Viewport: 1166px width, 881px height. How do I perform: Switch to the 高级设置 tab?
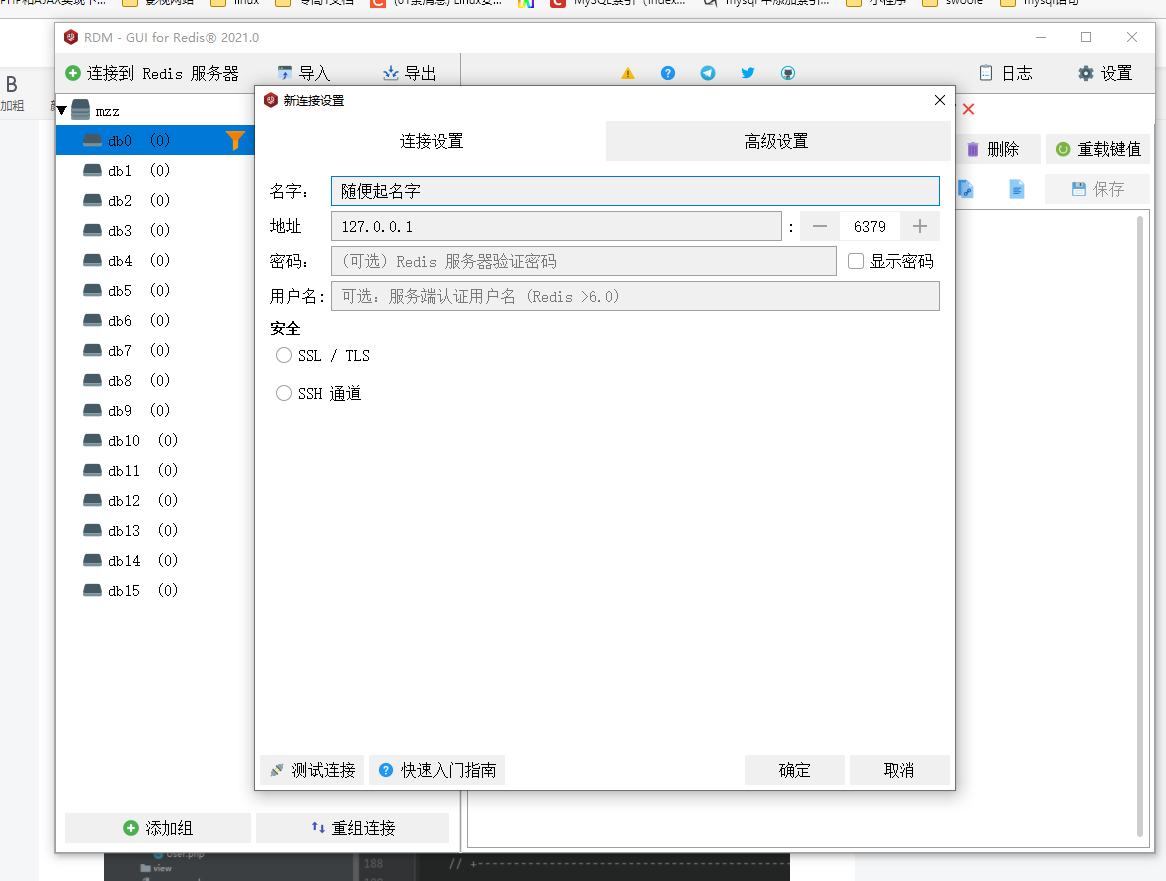point(777,141)
